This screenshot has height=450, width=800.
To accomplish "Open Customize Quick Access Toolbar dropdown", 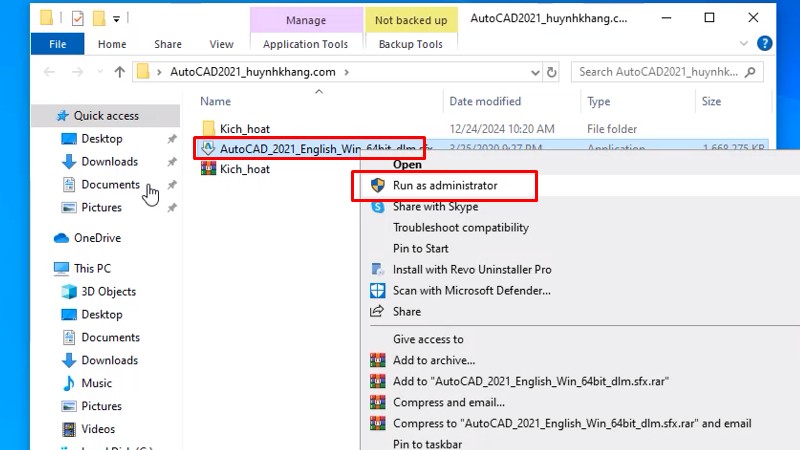I will [118, 18].
